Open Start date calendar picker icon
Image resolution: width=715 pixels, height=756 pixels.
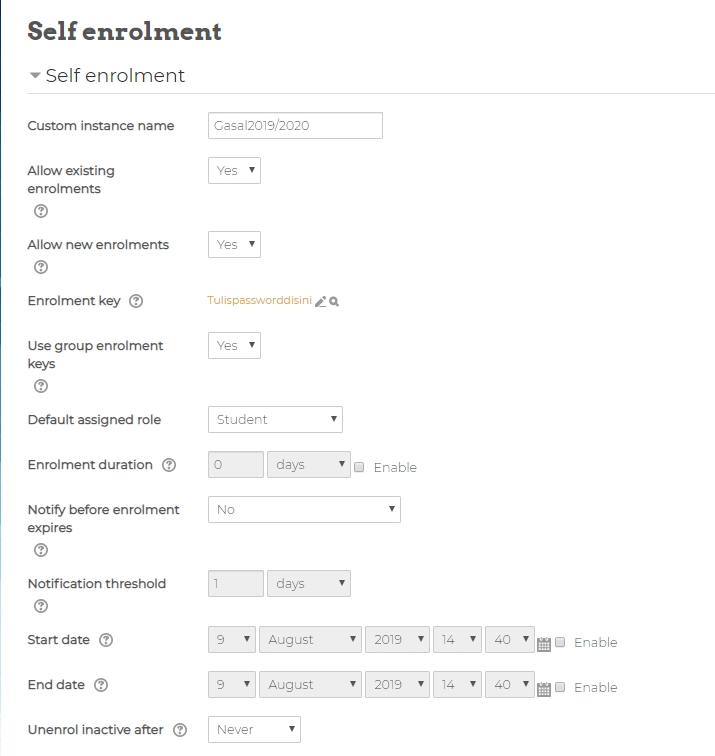pyautogui.click(x=544, y=644)
